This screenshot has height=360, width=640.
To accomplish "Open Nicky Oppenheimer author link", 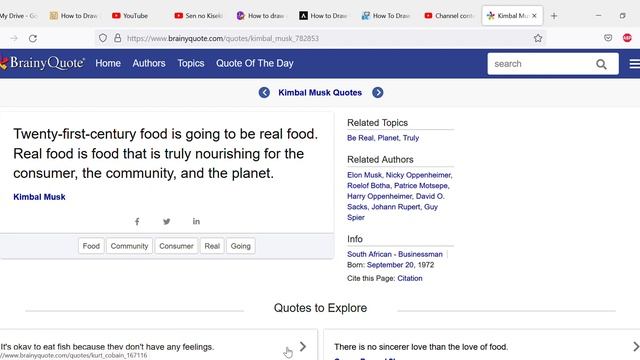I will (x=418, y=175).
